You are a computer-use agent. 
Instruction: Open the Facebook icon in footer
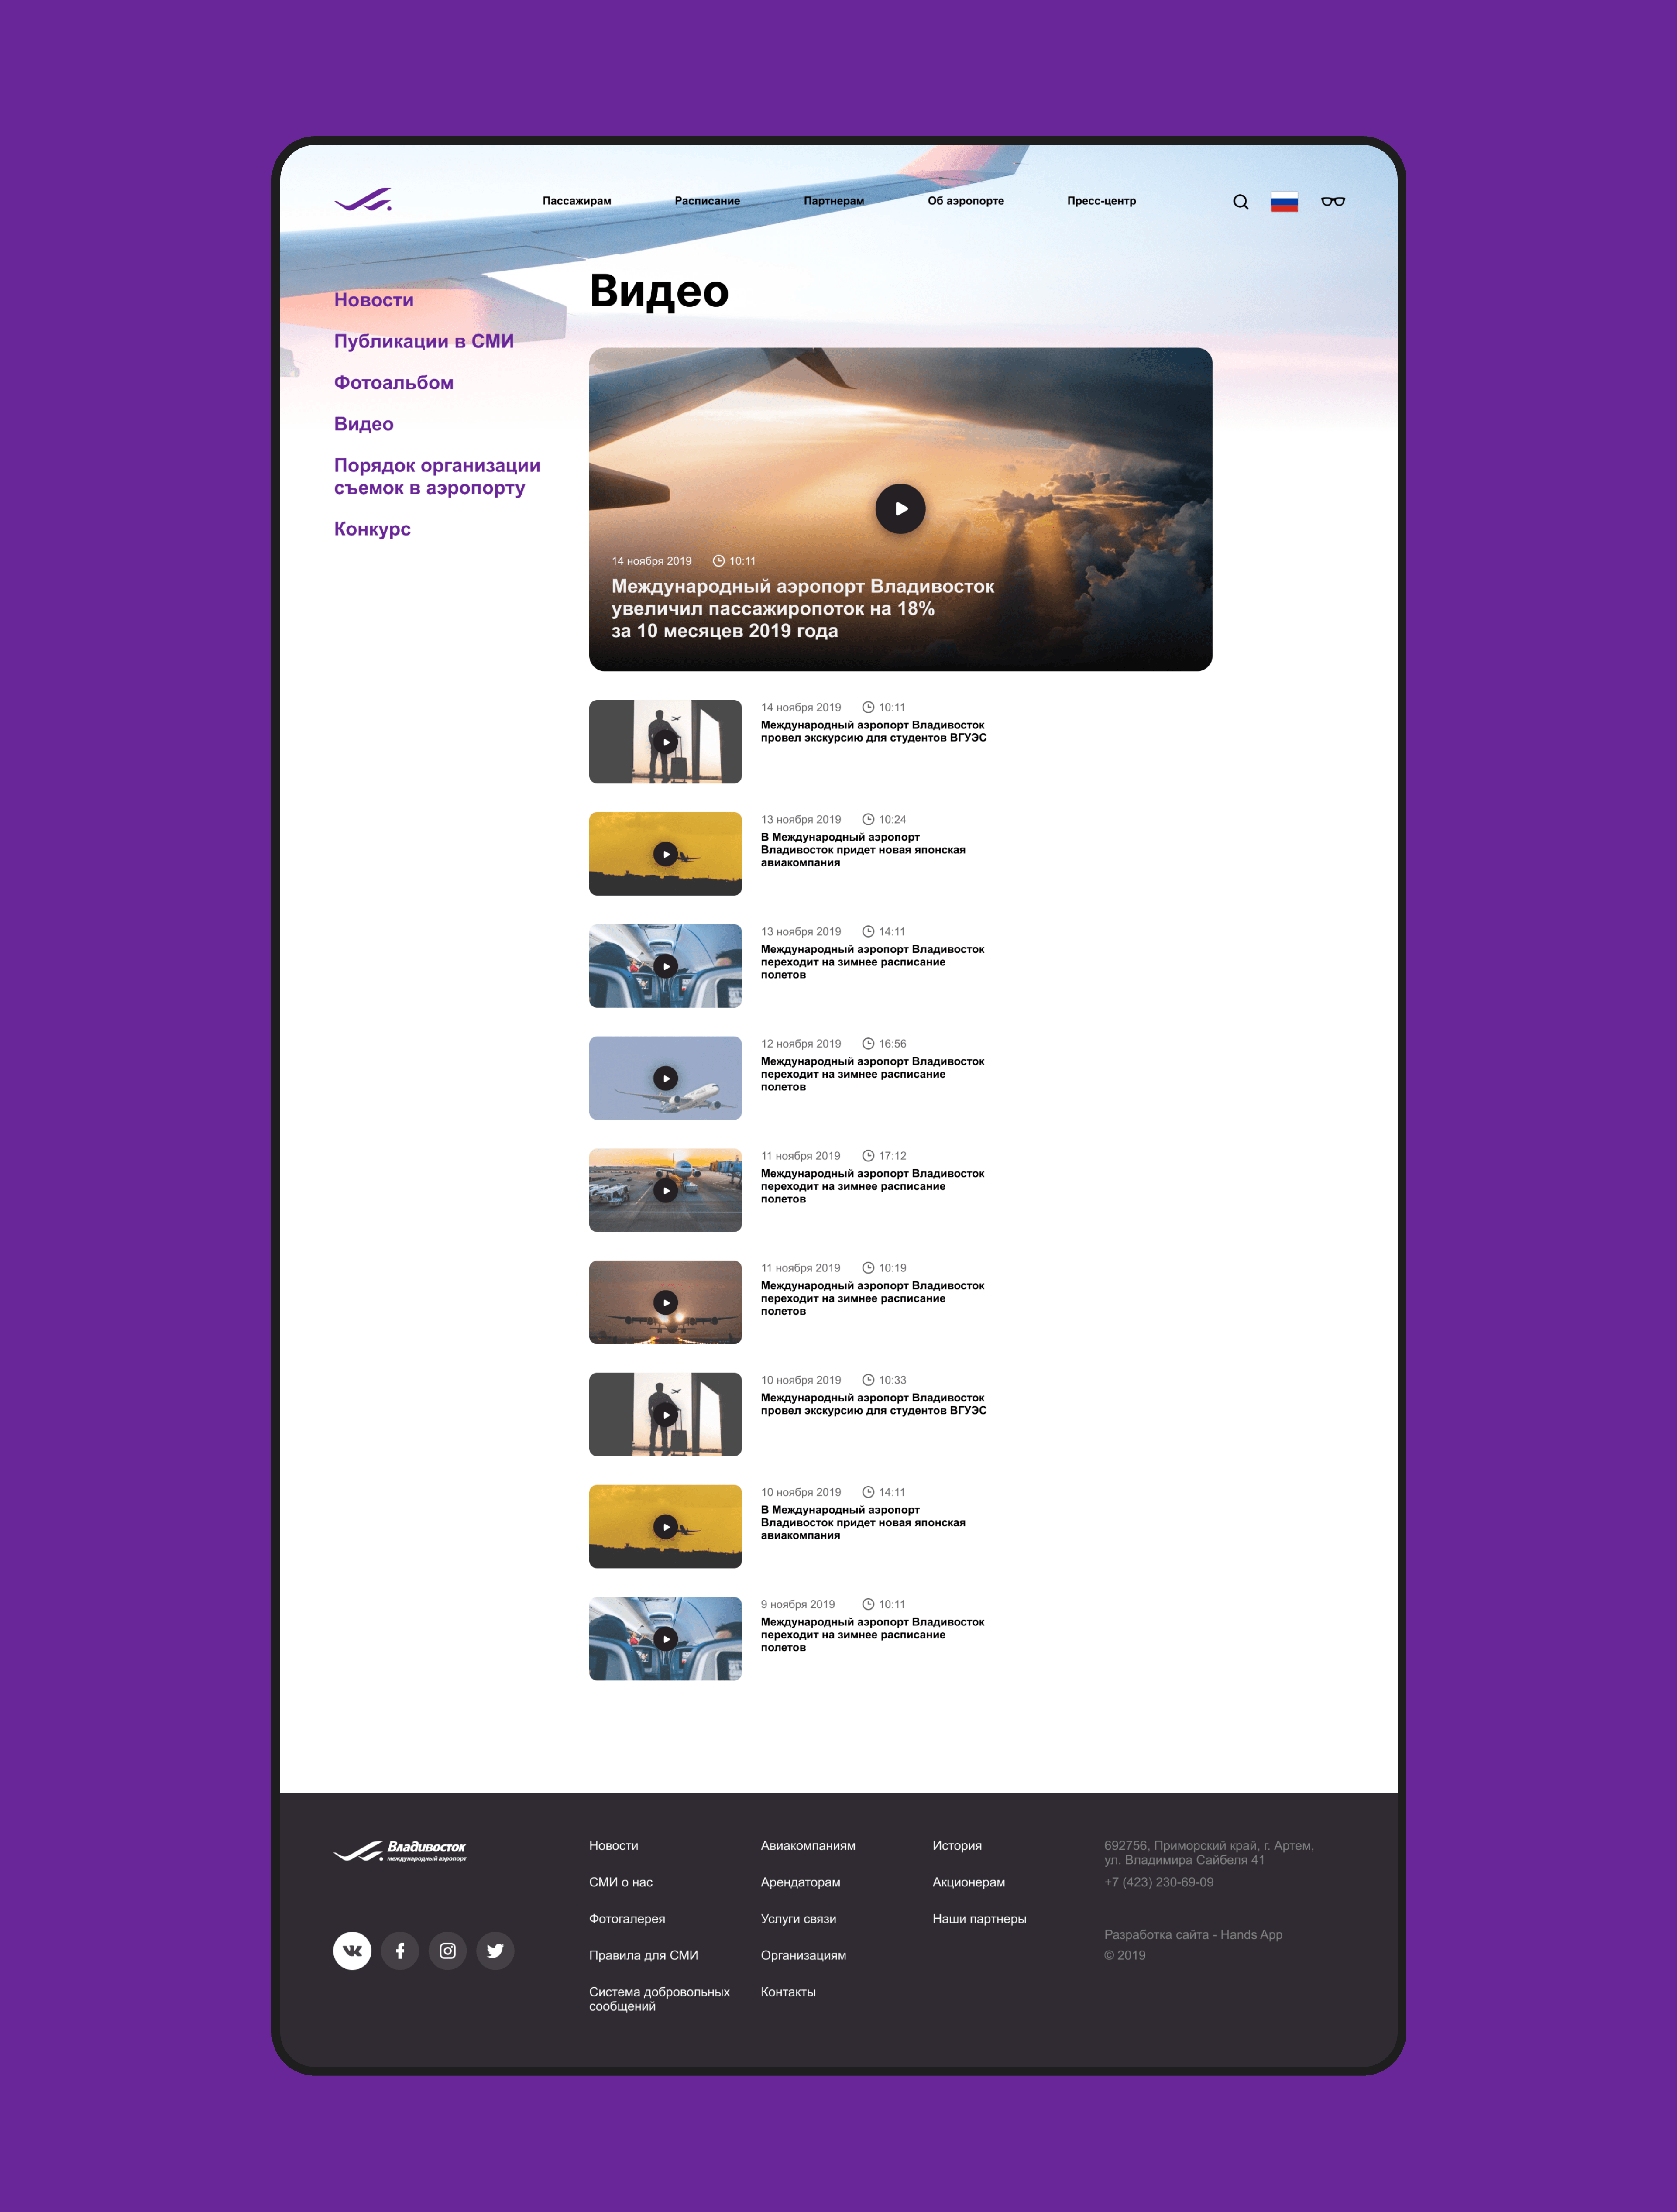tap(400, 1950)
